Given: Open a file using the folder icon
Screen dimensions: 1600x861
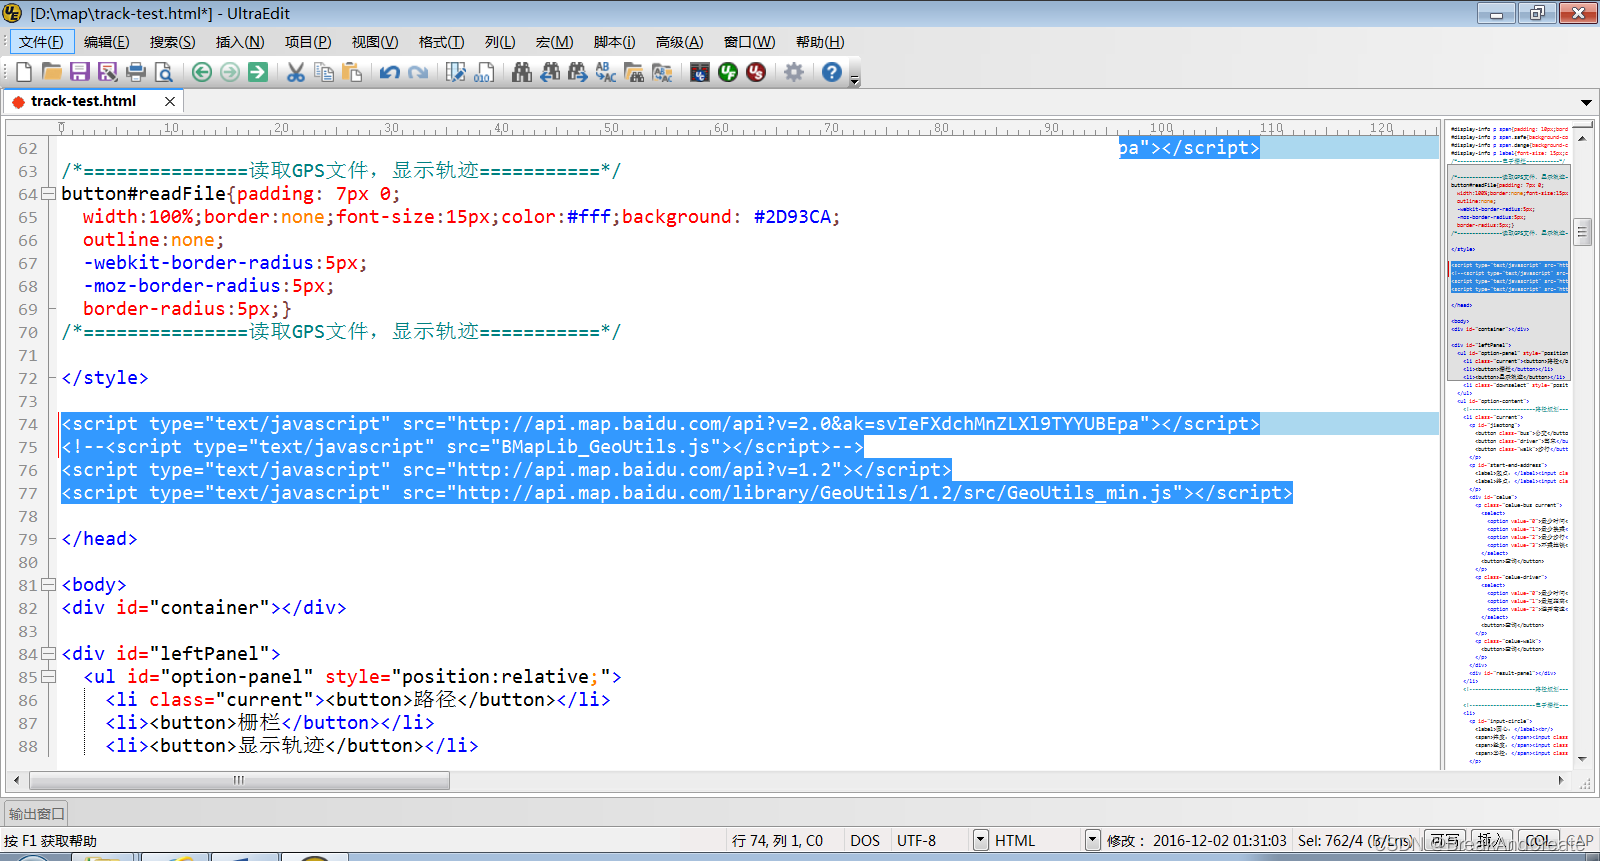Looking at the screenshot, I should pyautogui.click(x=52, y=72).
